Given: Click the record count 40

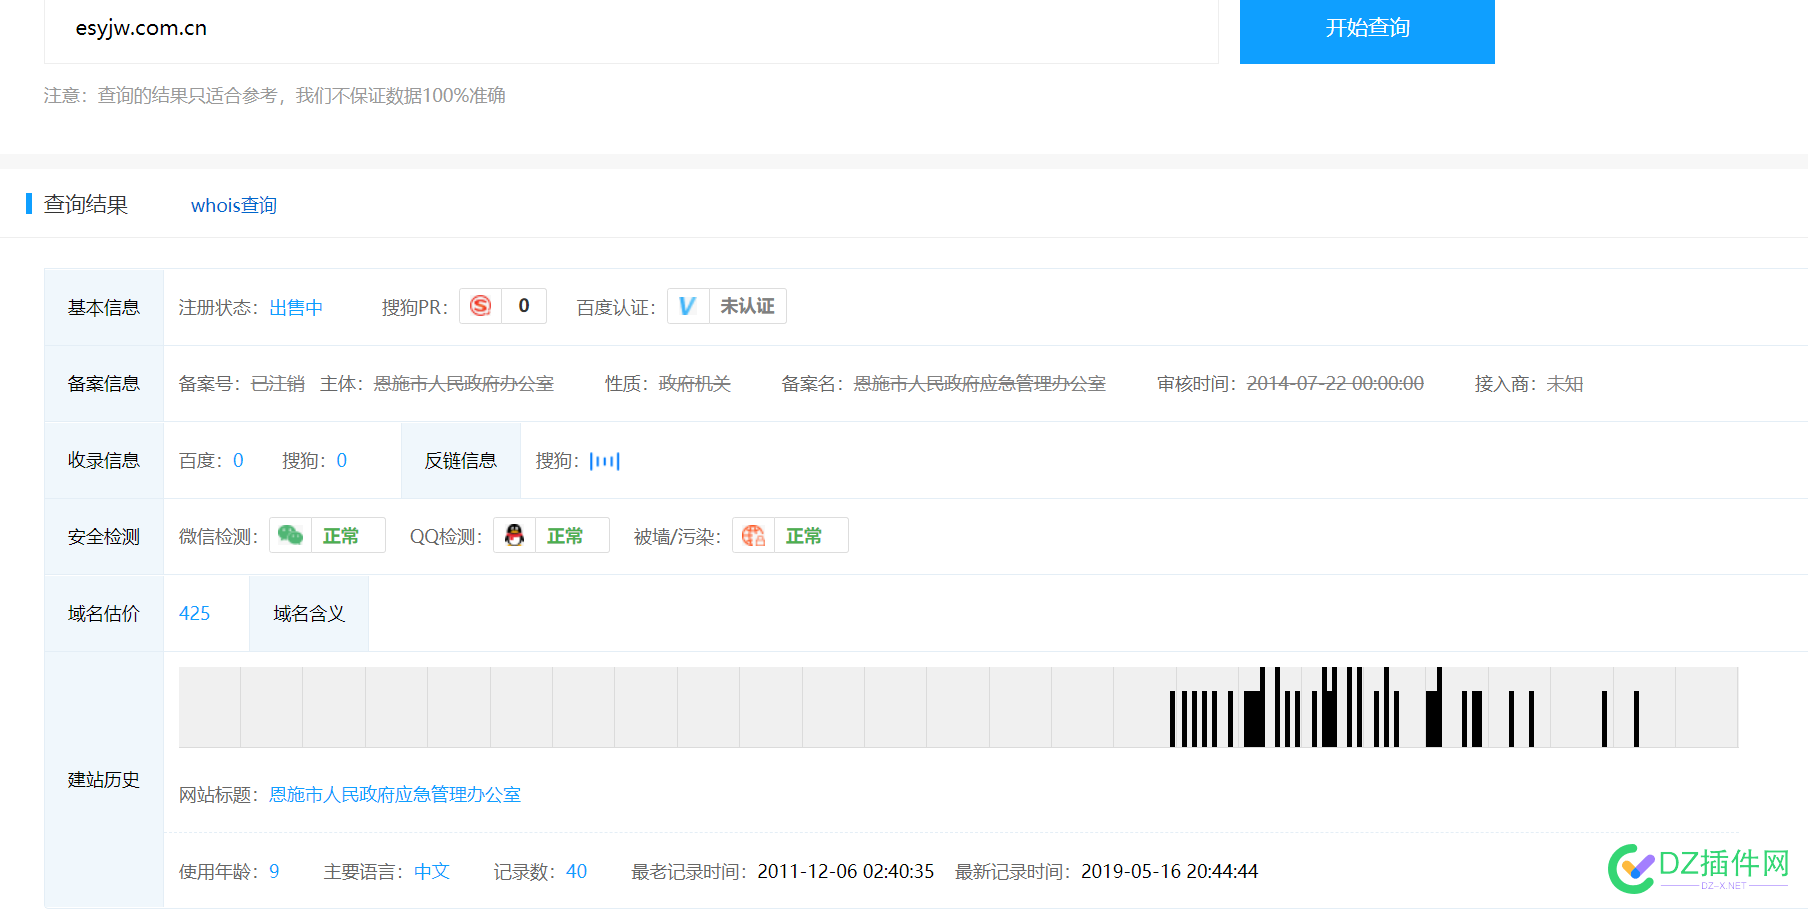Looking at the screenshot, I should point(577,871).
